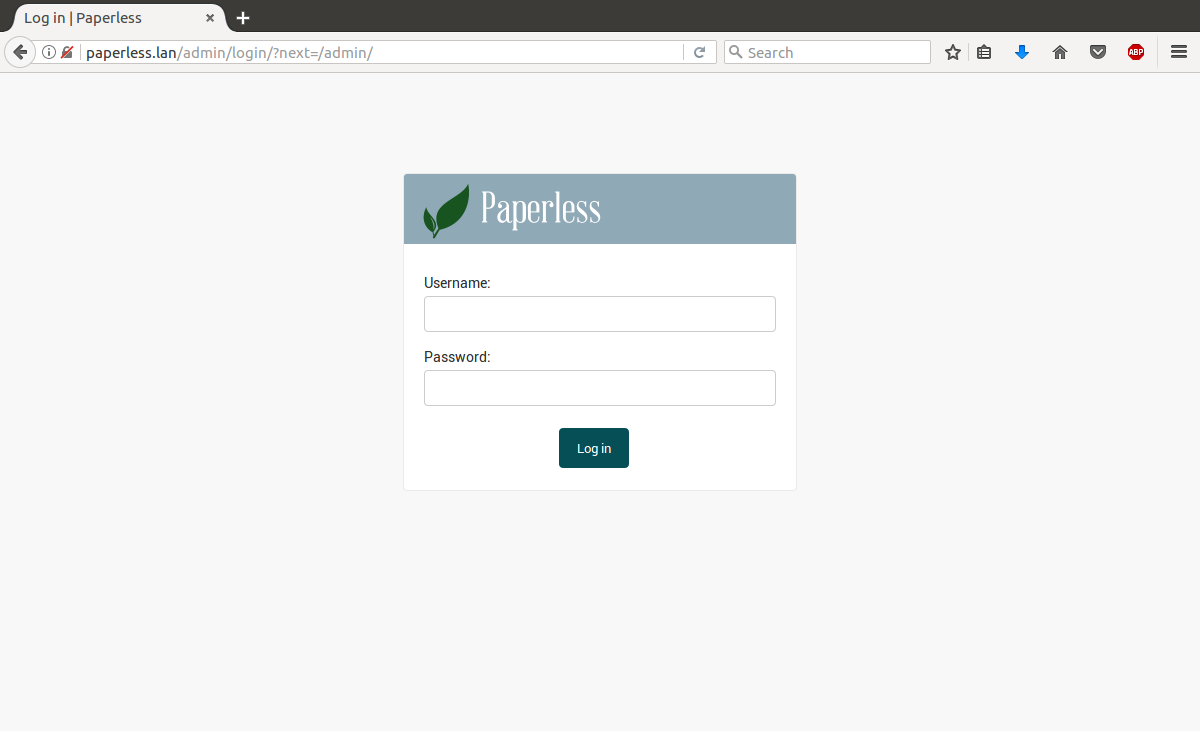Click the Username: label
This screenshot has height=731, width=1200.
click(457, 283)
